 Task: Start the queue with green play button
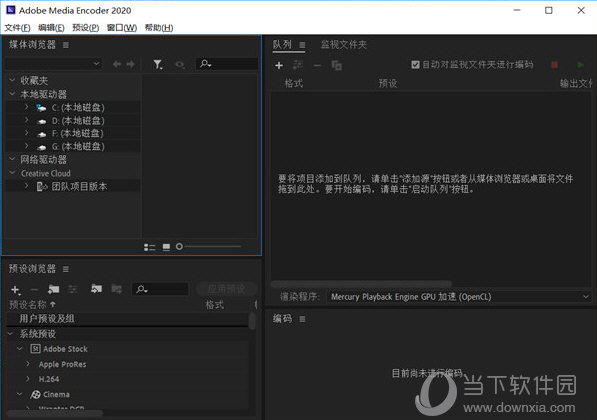tap(581, 65)
